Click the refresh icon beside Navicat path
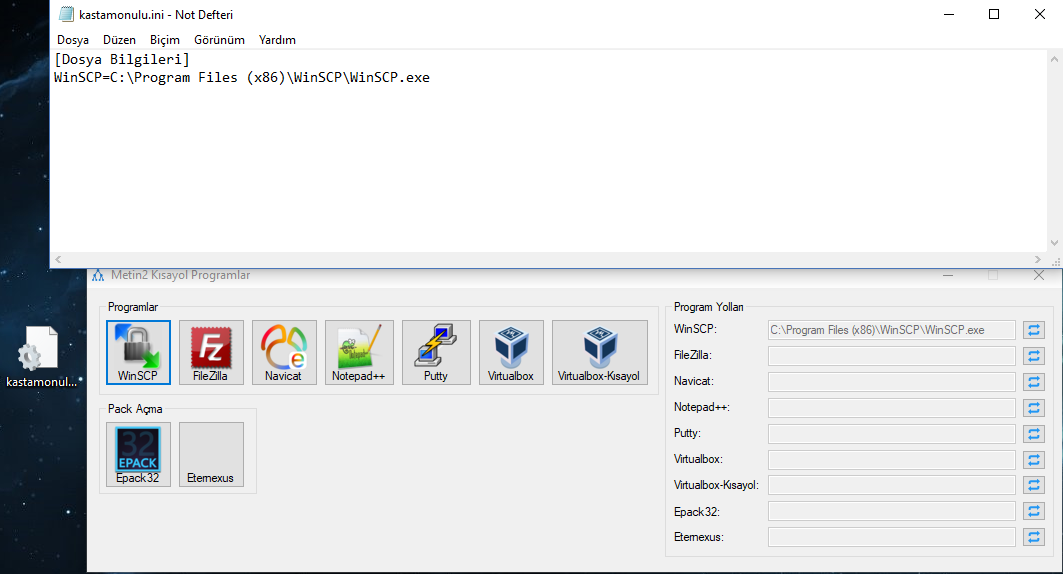This screenshot has width=1063, height=574. (1034, 382)
